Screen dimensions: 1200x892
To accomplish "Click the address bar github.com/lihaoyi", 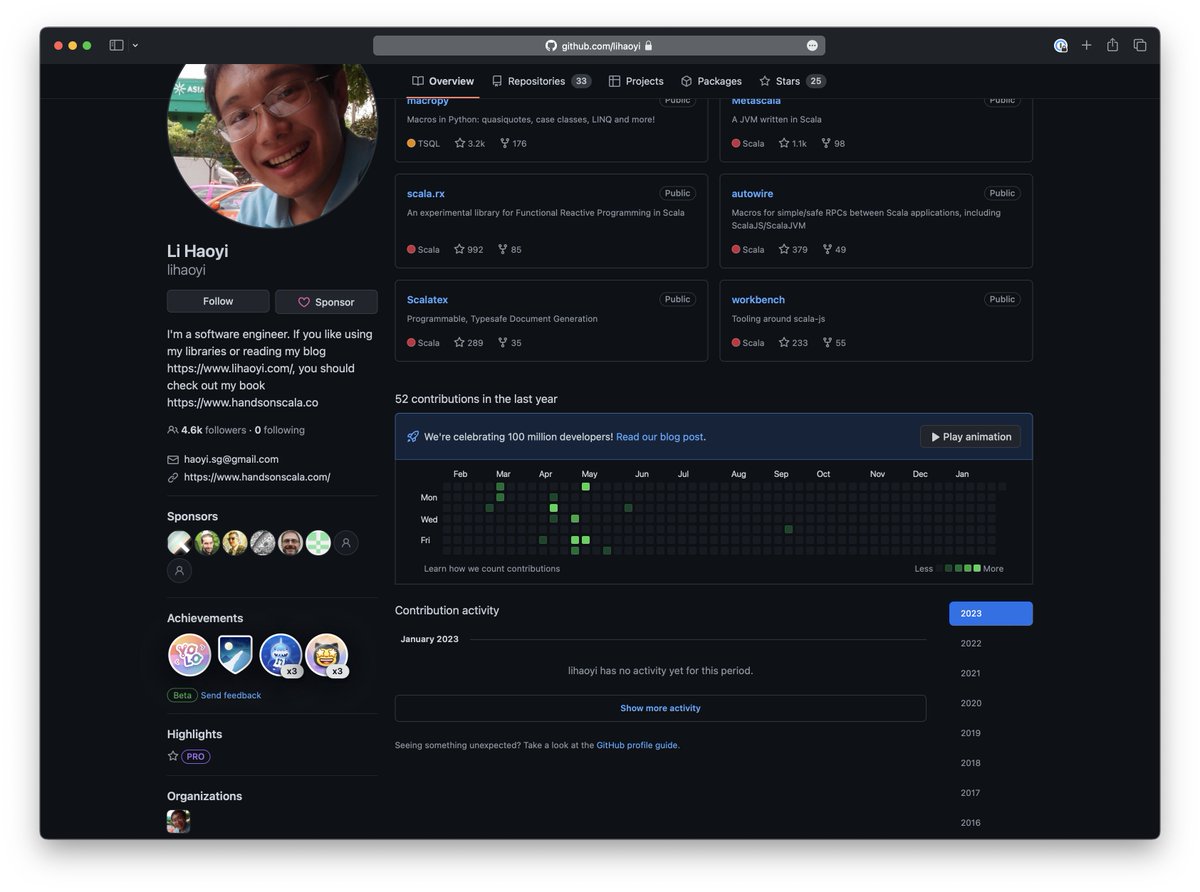I will 599,46.
